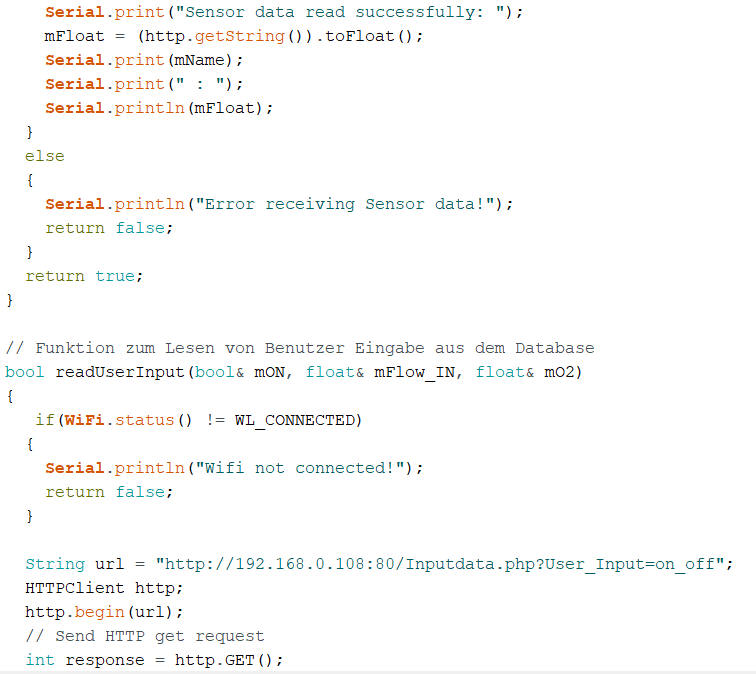
Task: Click the http.begin(url) call
Action: (x=104, y=611)
